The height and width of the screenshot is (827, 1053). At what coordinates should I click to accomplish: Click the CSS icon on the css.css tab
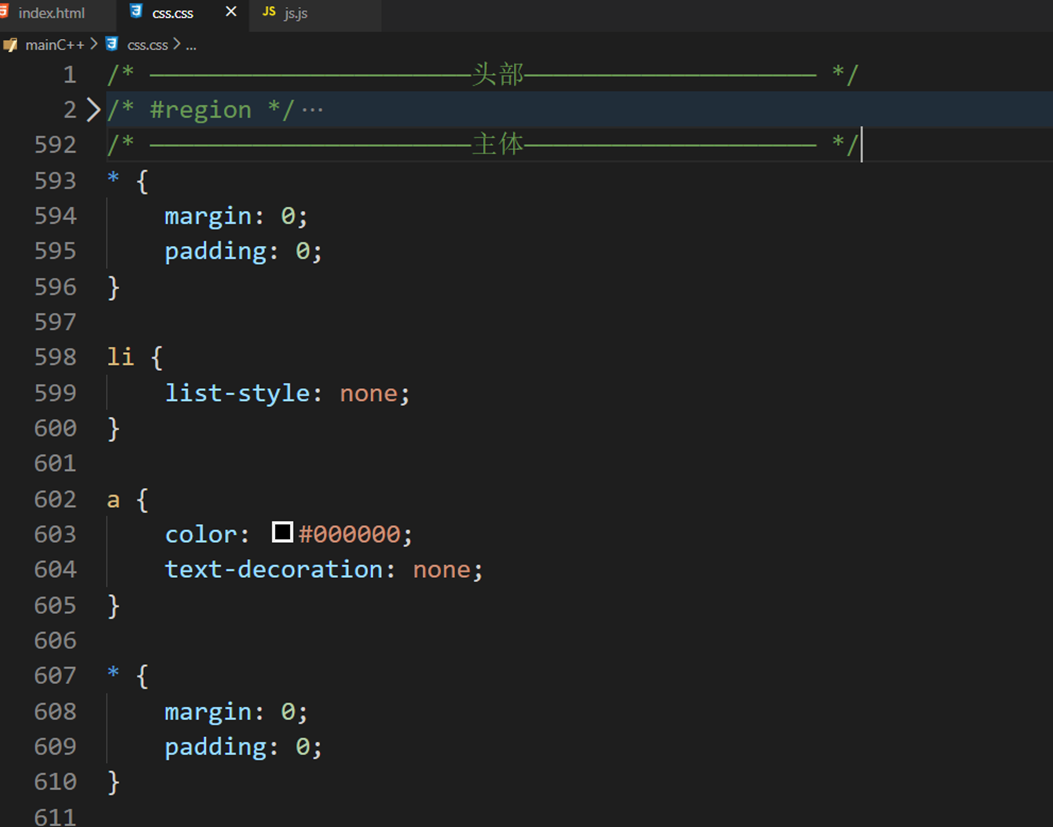click(x=135, y=14)
